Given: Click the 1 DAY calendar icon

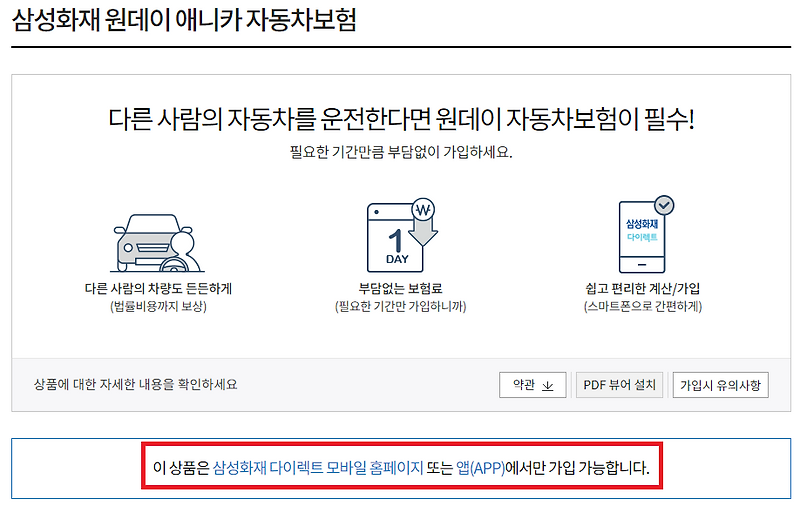Looking at the screenshot, I should click(402, 236).
